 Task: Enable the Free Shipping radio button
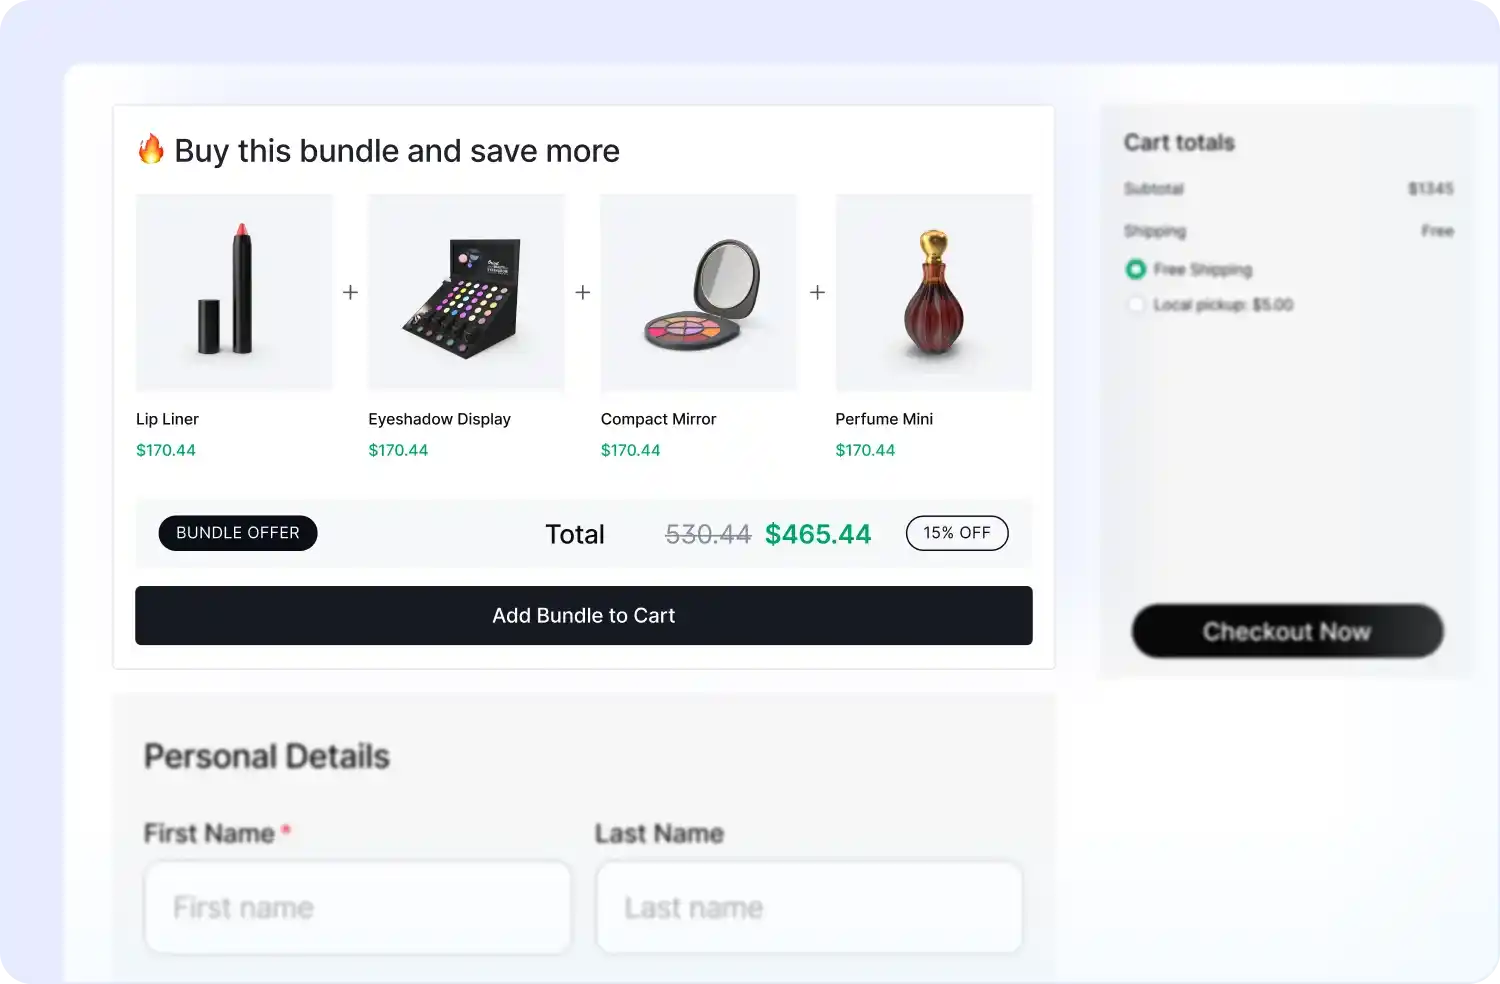[1136, 269]
